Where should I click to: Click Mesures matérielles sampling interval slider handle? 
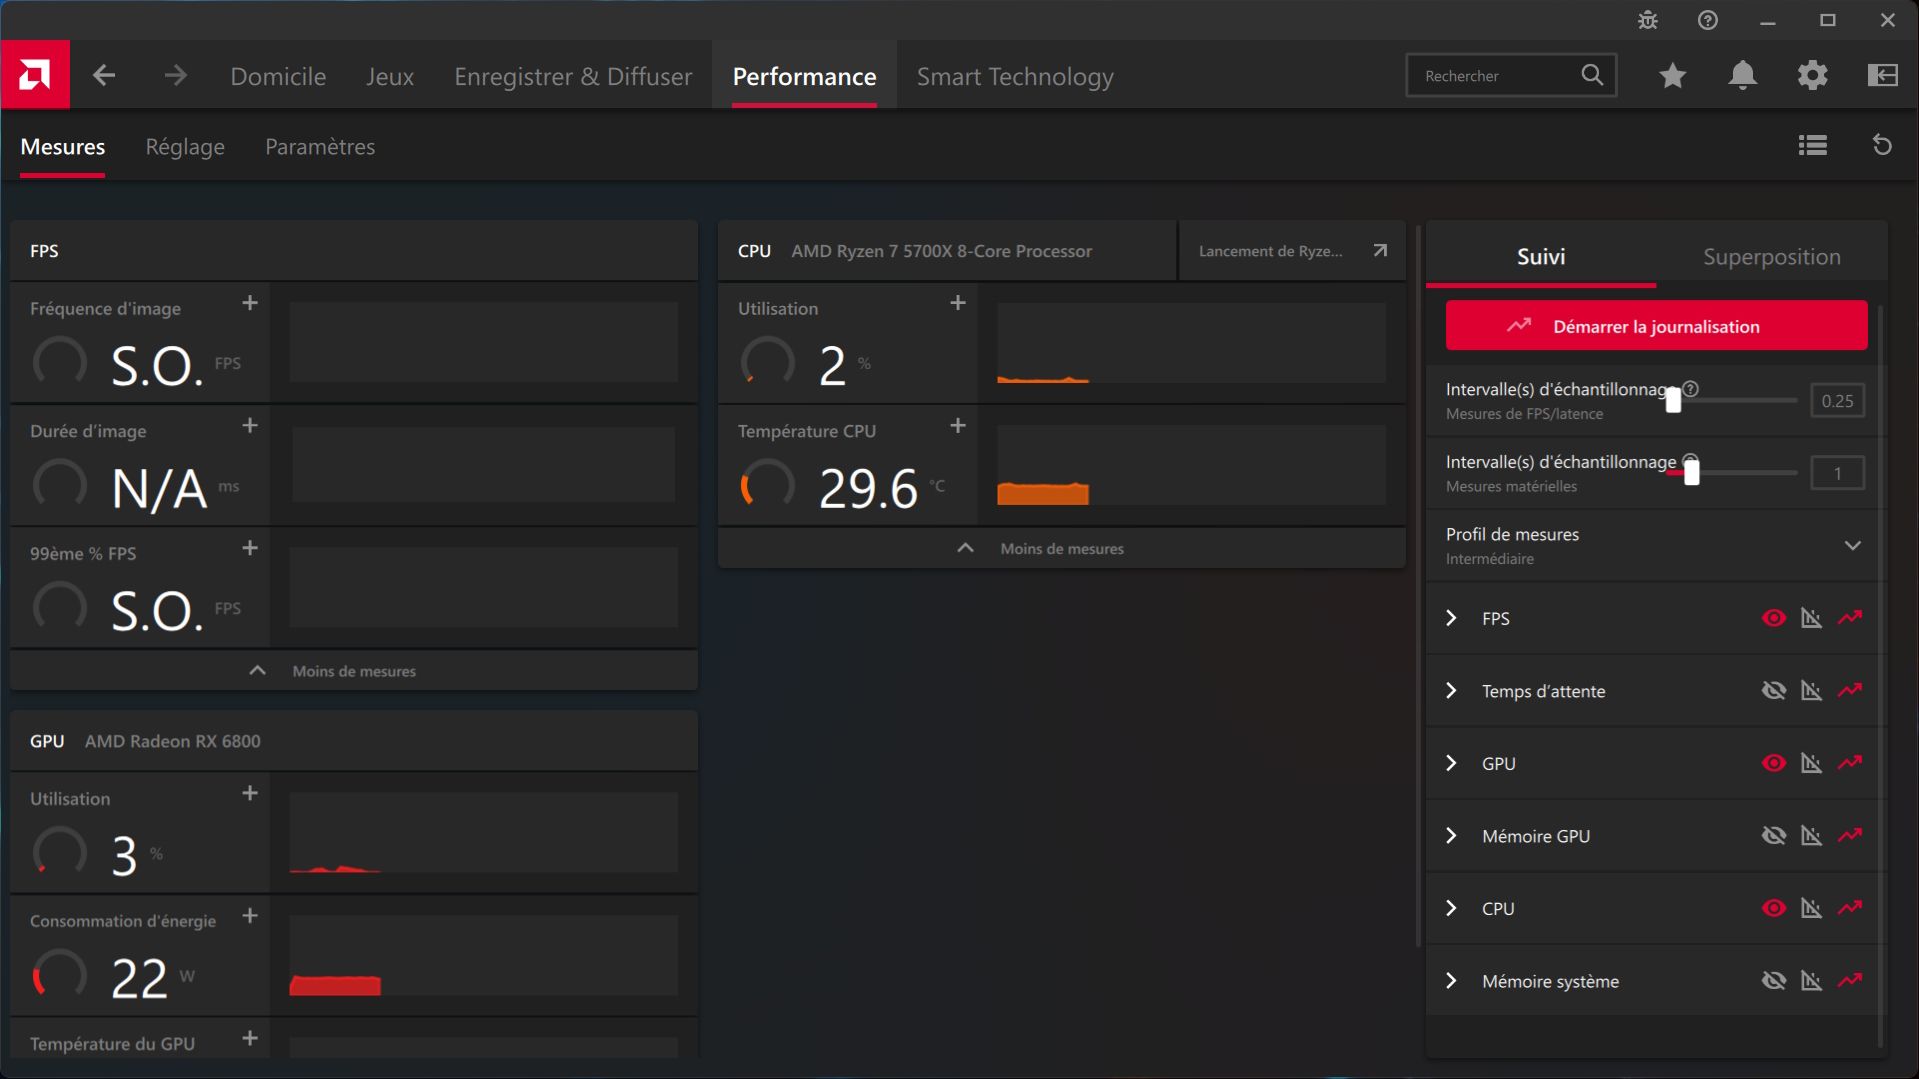pyautogui.click(x=1692, y=472)
